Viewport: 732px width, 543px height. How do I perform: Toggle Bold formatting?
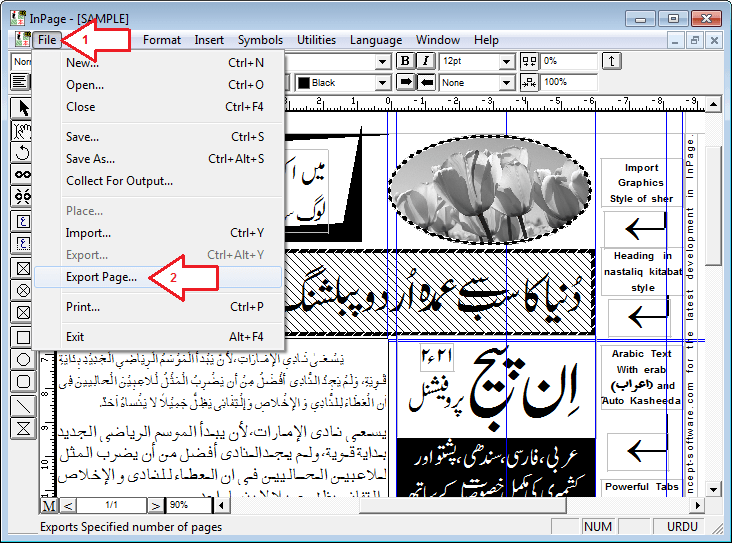(x=405, y=61)
